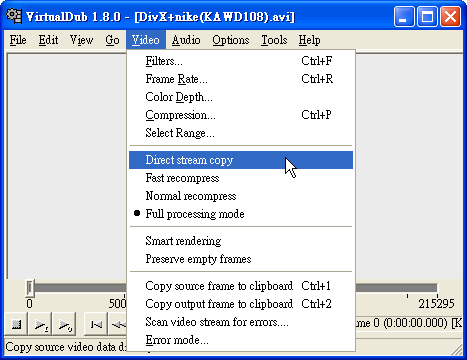The width and height of the screenshot is (467, 360).
Task: Close the open Video menu
Action: [146, 40]
